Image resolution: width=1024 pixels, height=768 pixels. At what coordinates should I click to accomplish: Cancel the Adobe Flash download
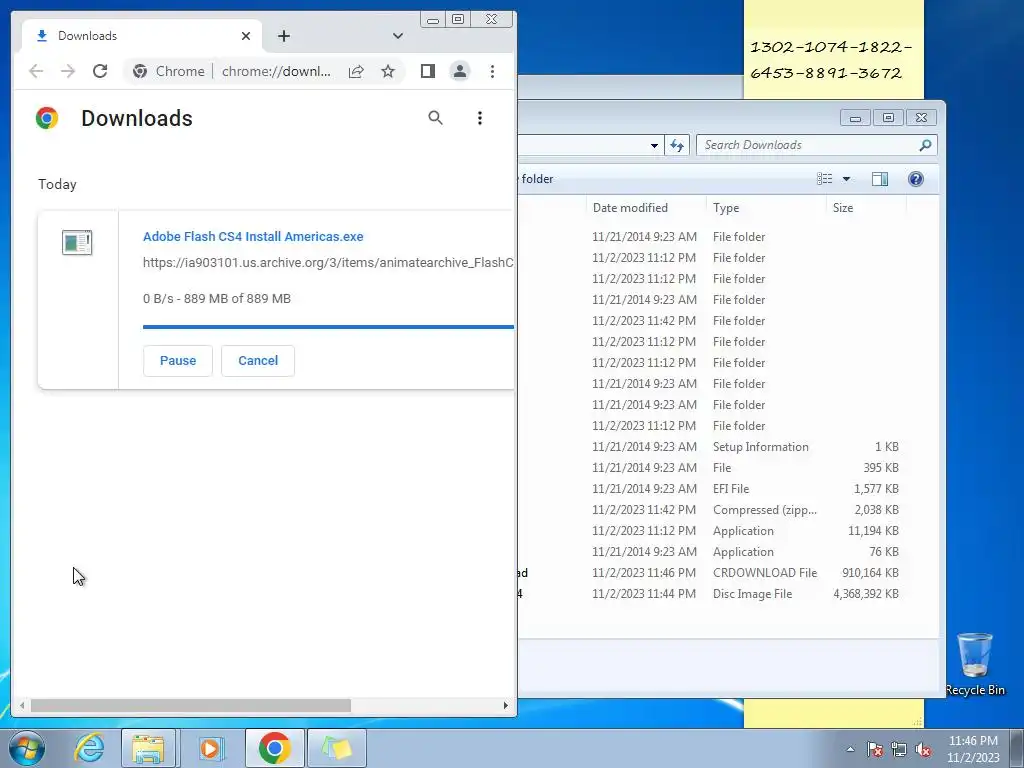pos(258,360)
